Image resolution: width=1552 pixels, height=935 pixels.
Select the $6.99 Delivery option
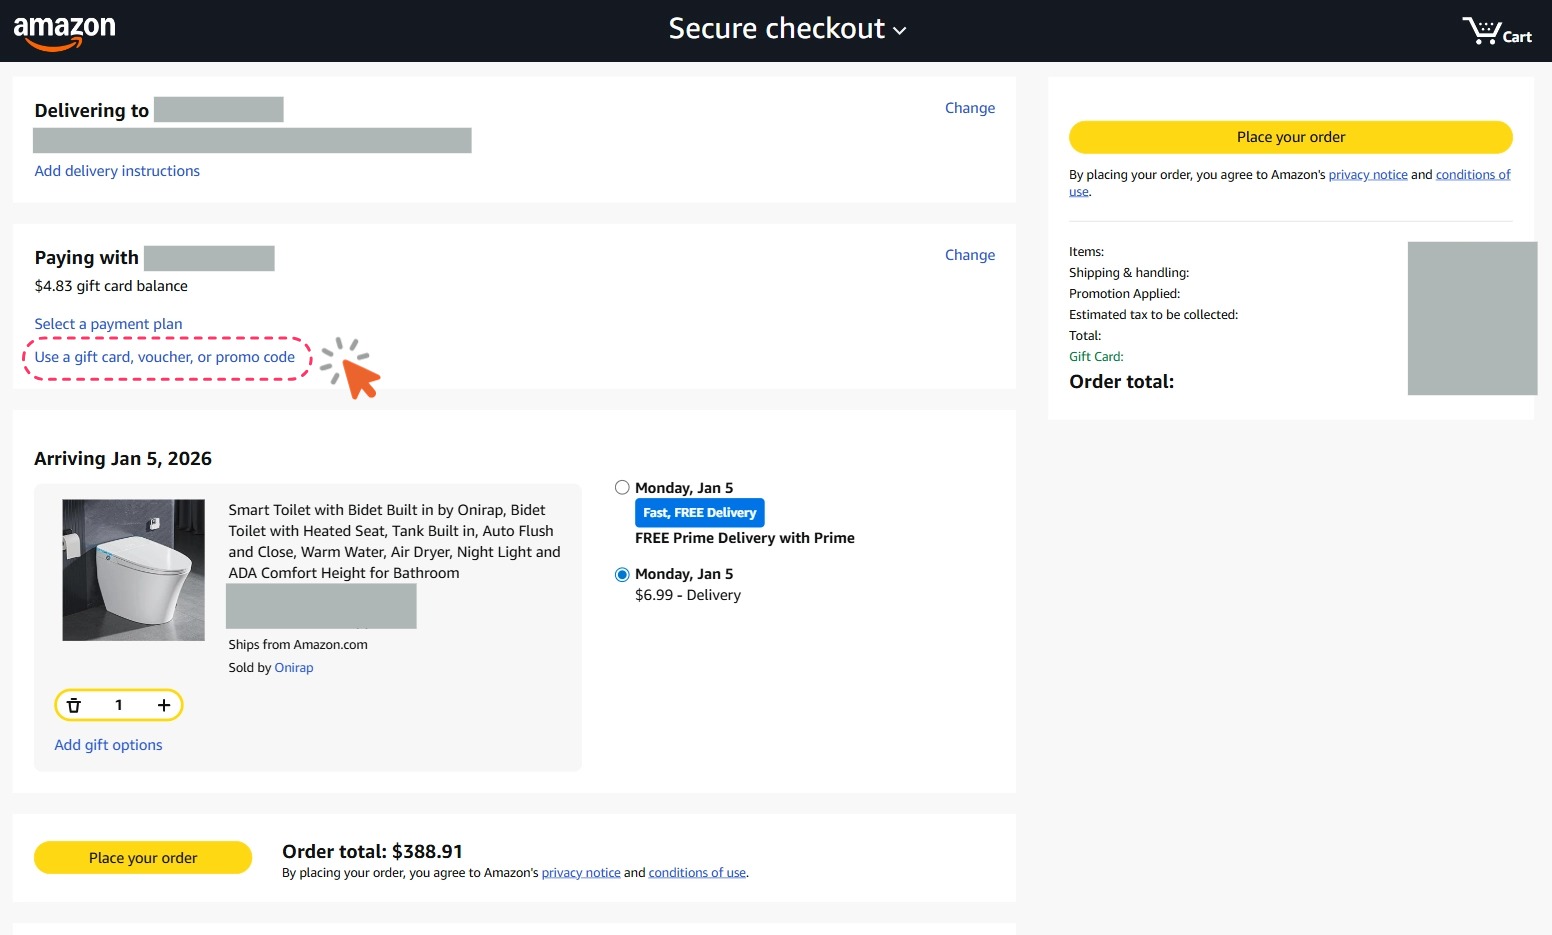pos(622,575)
